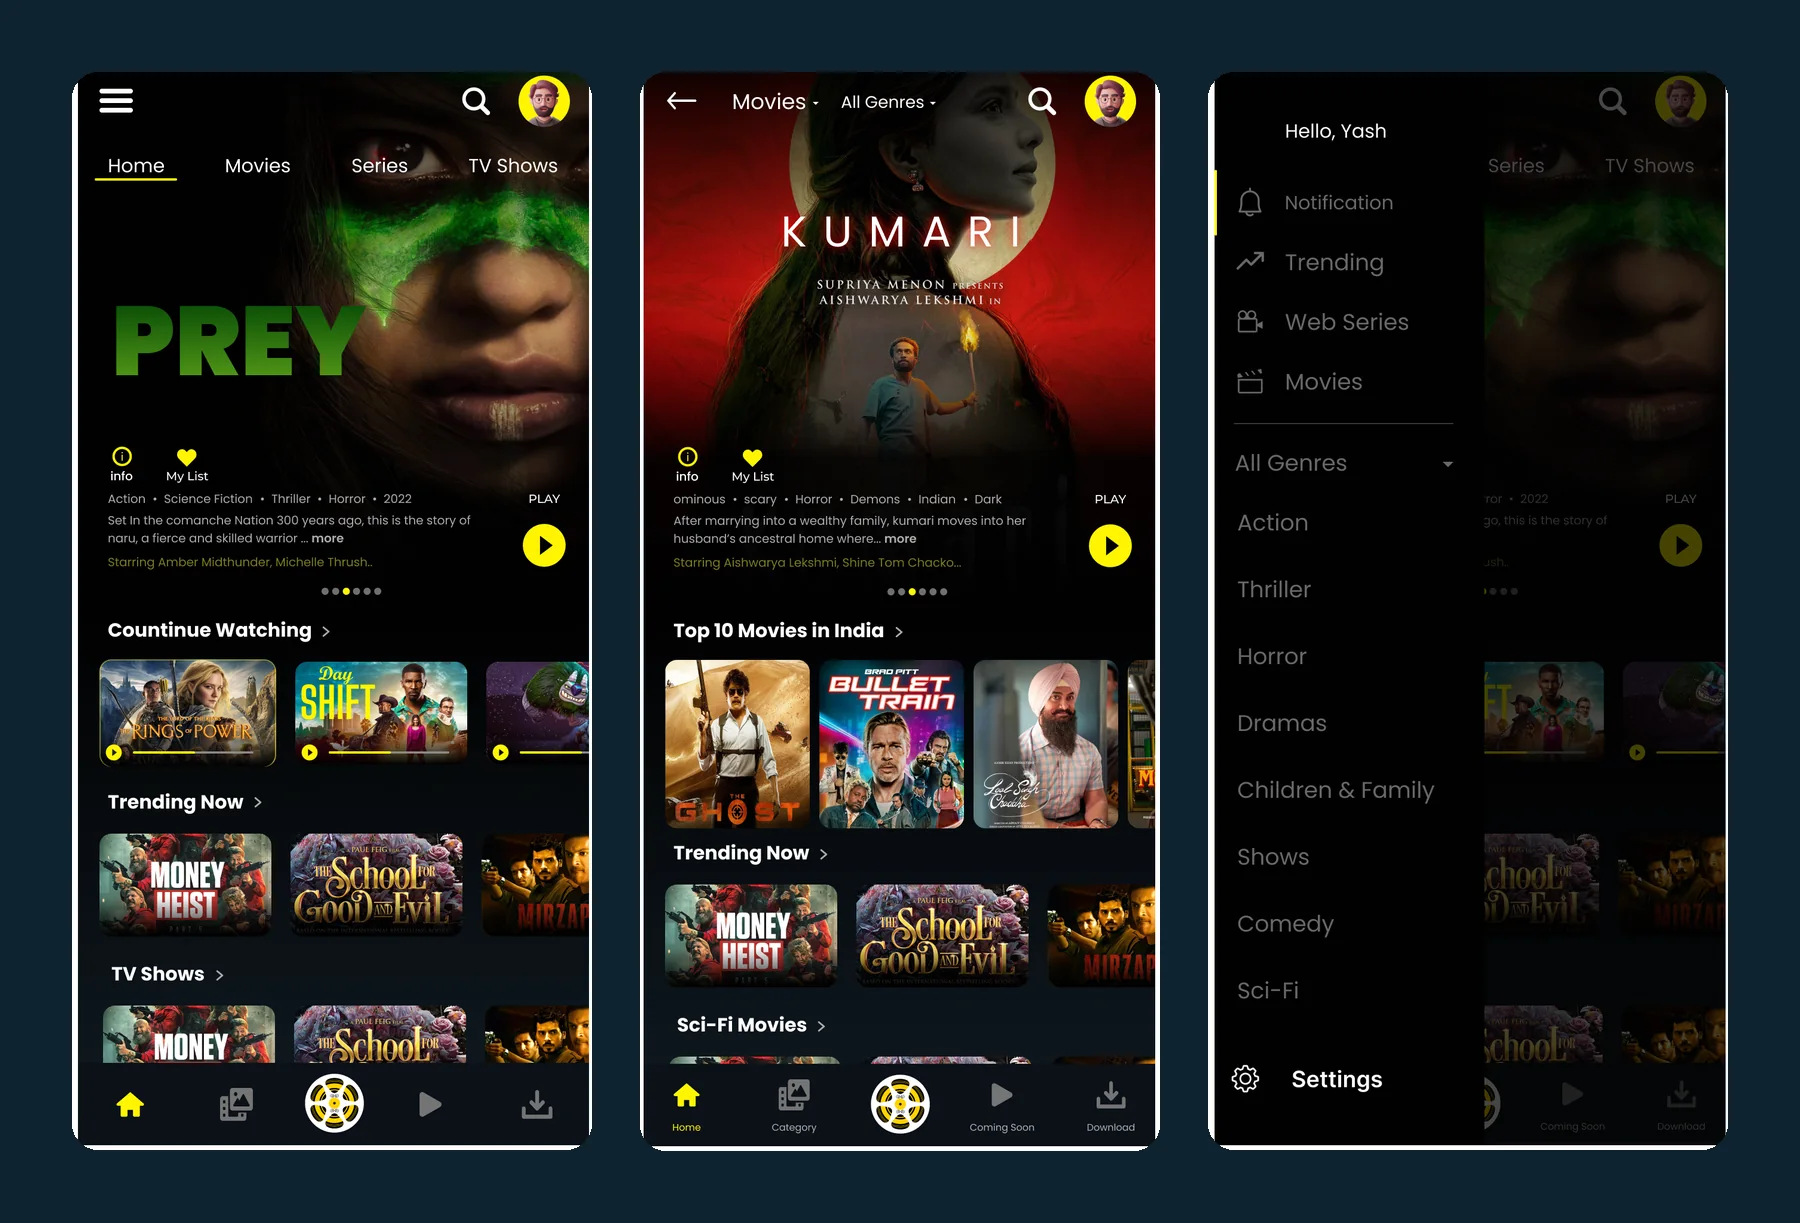Open the Movies dropdown in header
The height and width of the screenshot is (1223, 1800).
point(775,102)
